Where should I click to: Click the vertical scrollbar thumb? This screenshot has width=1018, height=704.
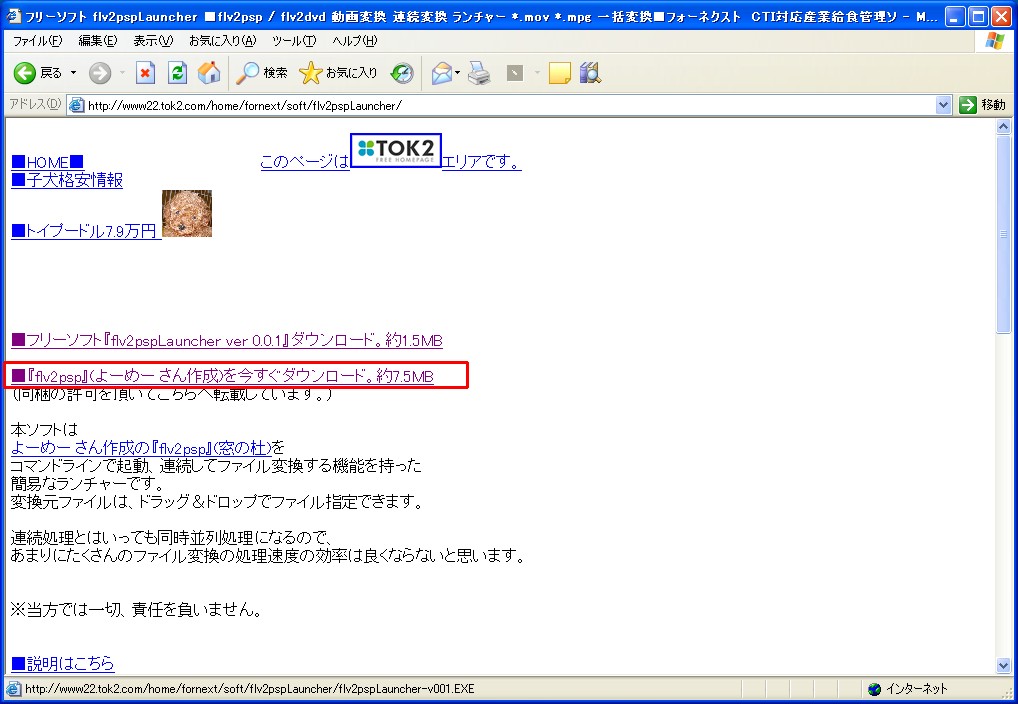(1003, 234)
